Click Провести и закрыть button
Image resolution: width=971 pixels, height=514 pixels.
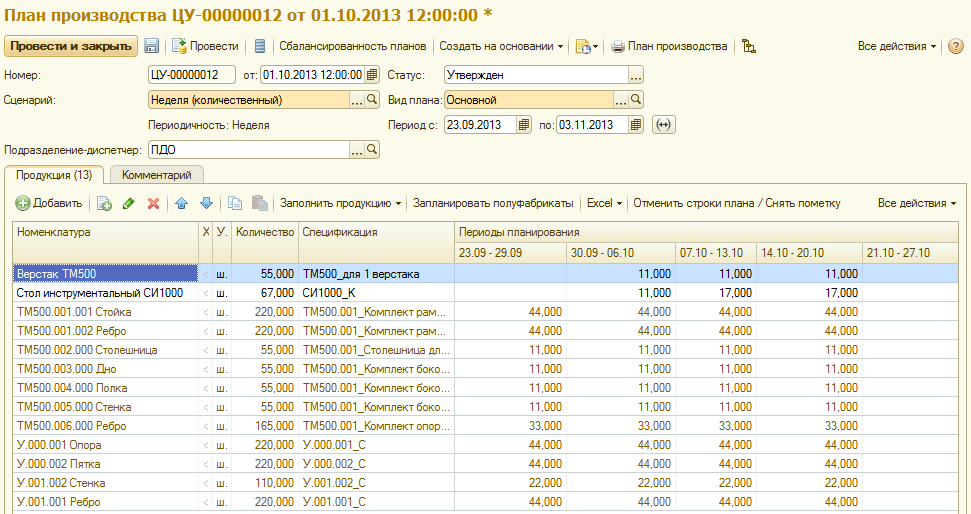tap(70, 46)
